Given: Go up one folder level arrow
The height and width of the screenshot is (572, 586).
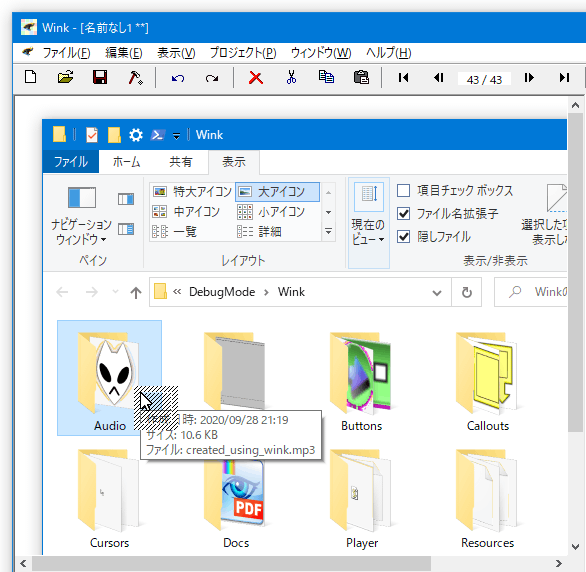Looking at the screenshot, I should coord(136,292).
